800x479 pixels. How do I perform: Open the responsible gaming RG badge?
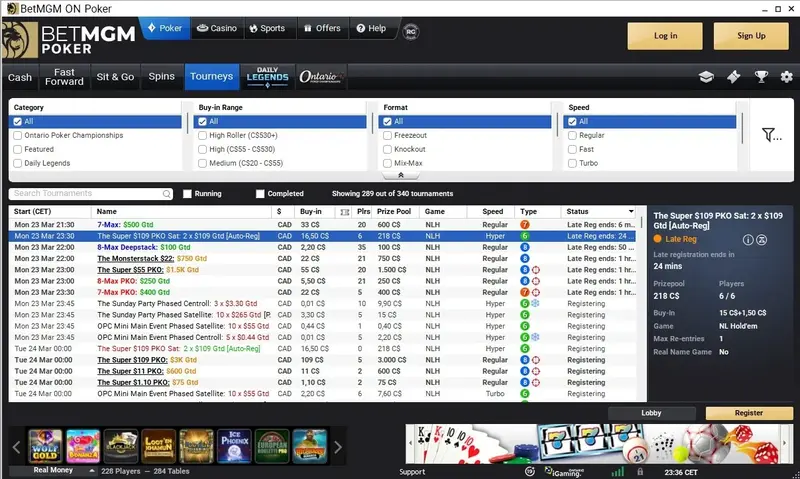411,32
